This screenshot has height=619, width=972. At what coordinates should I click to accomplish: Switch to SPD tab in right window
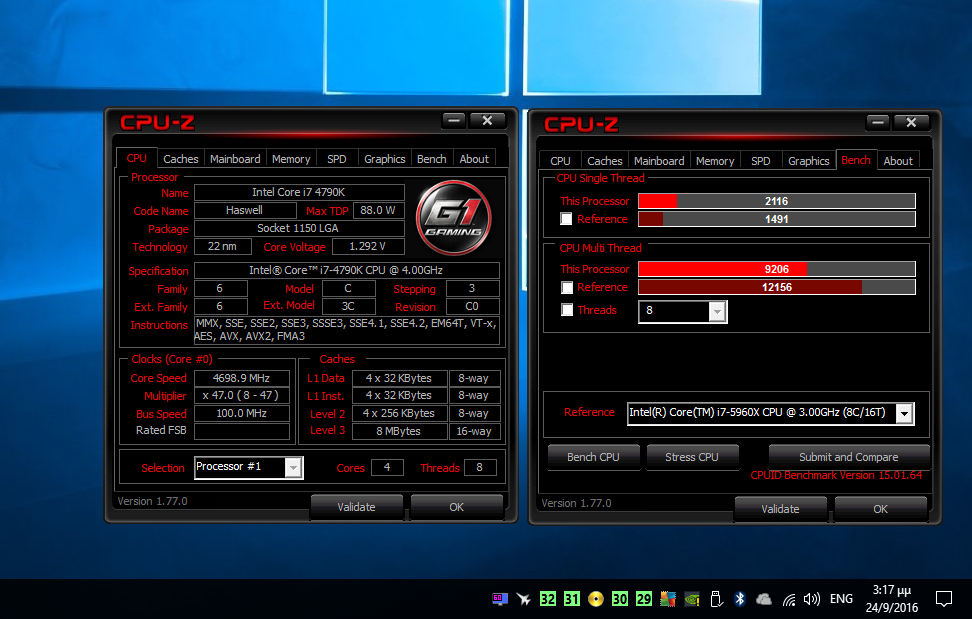click(761, 160)
